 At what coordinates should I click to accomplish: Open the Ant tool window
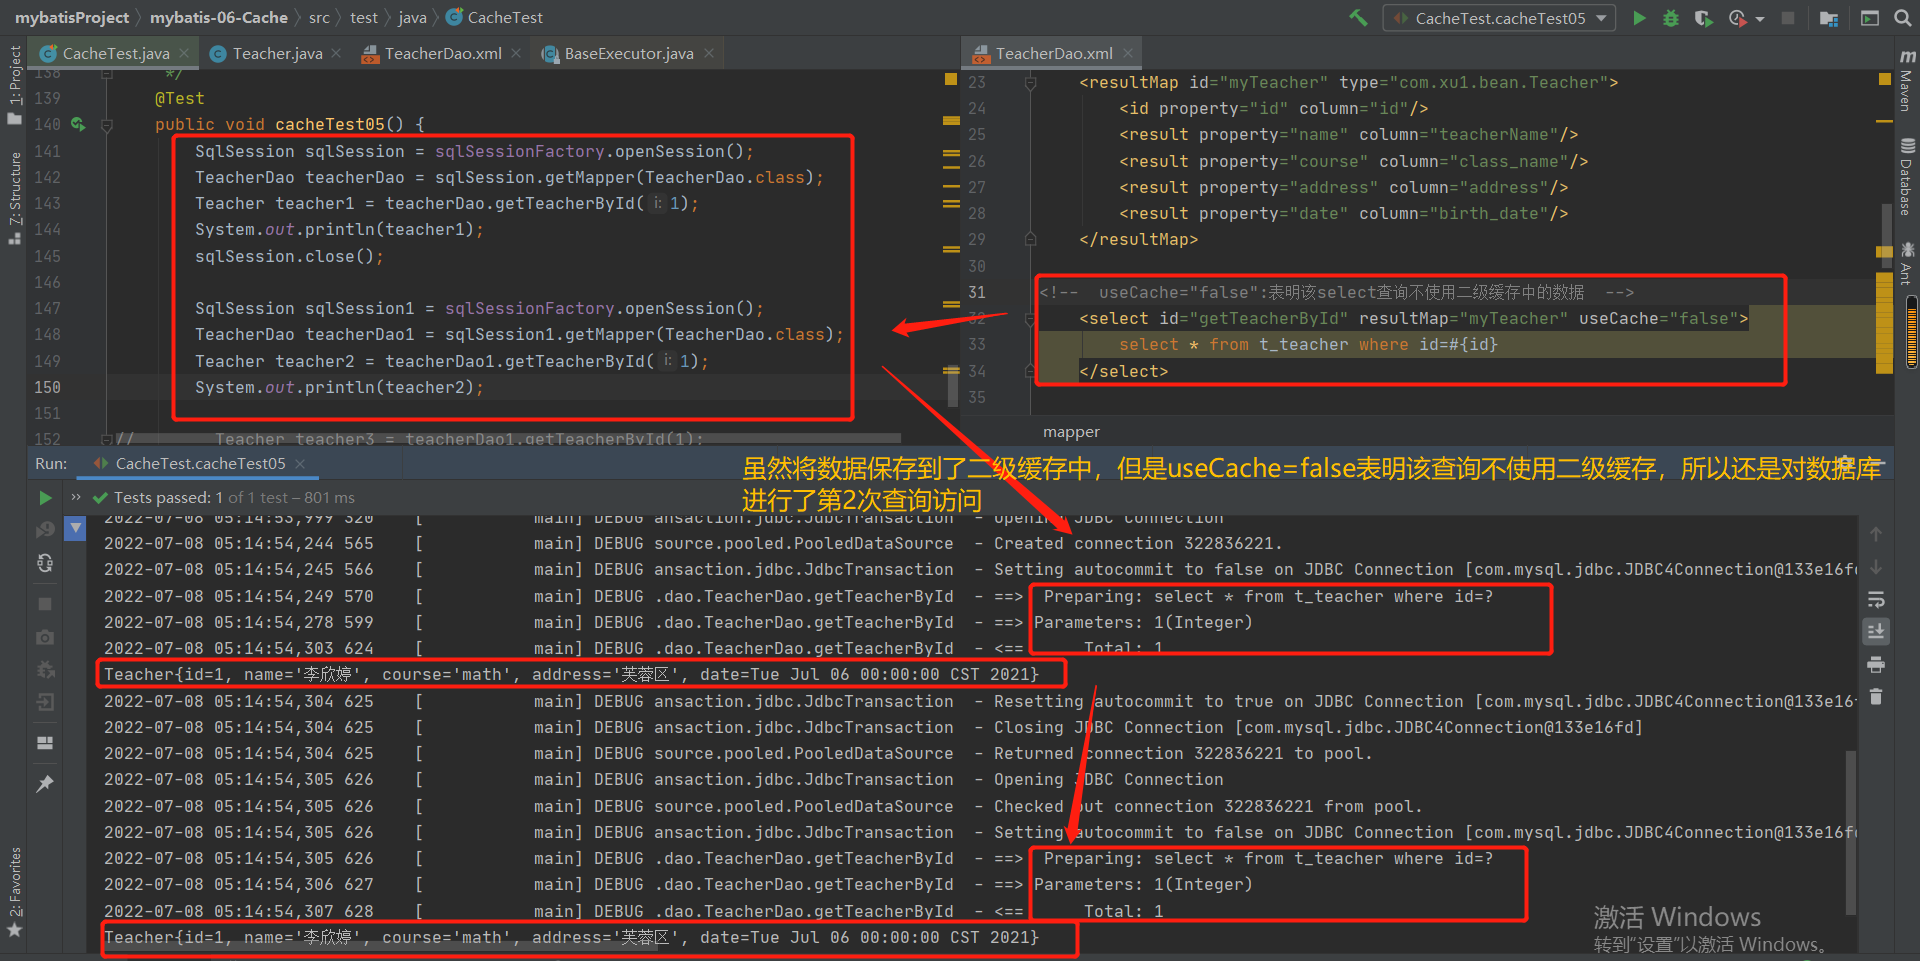[x=1907, y=264]
